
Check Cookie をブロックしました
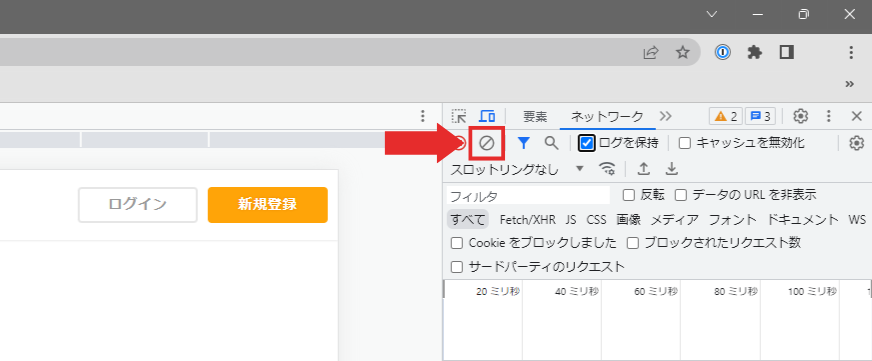point(457,243)
